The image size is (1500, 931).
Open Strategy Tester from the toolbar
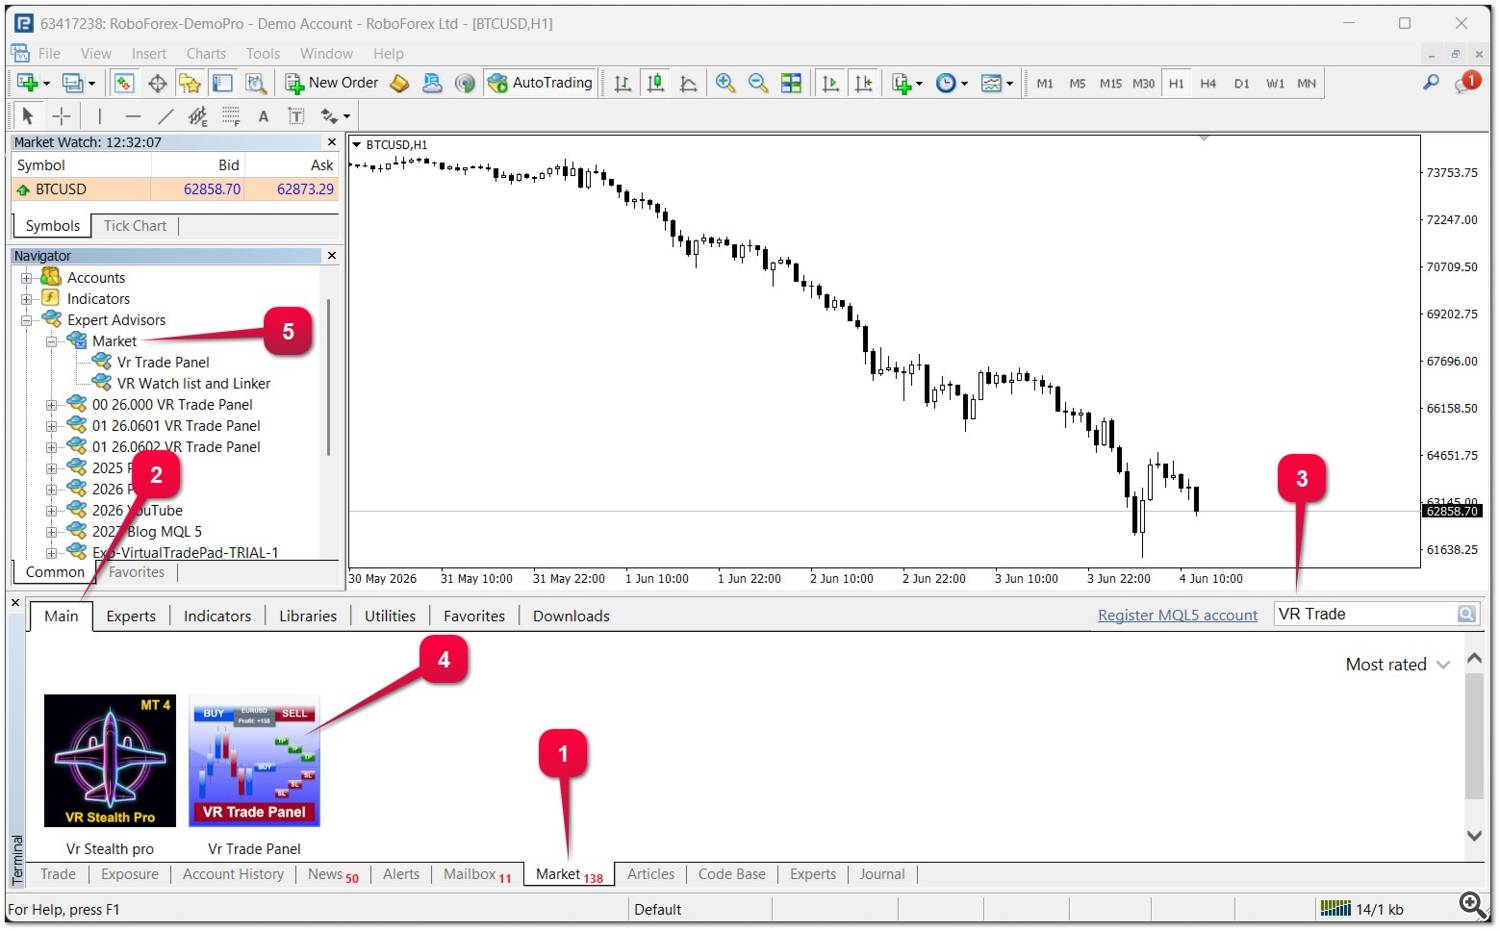256,83
